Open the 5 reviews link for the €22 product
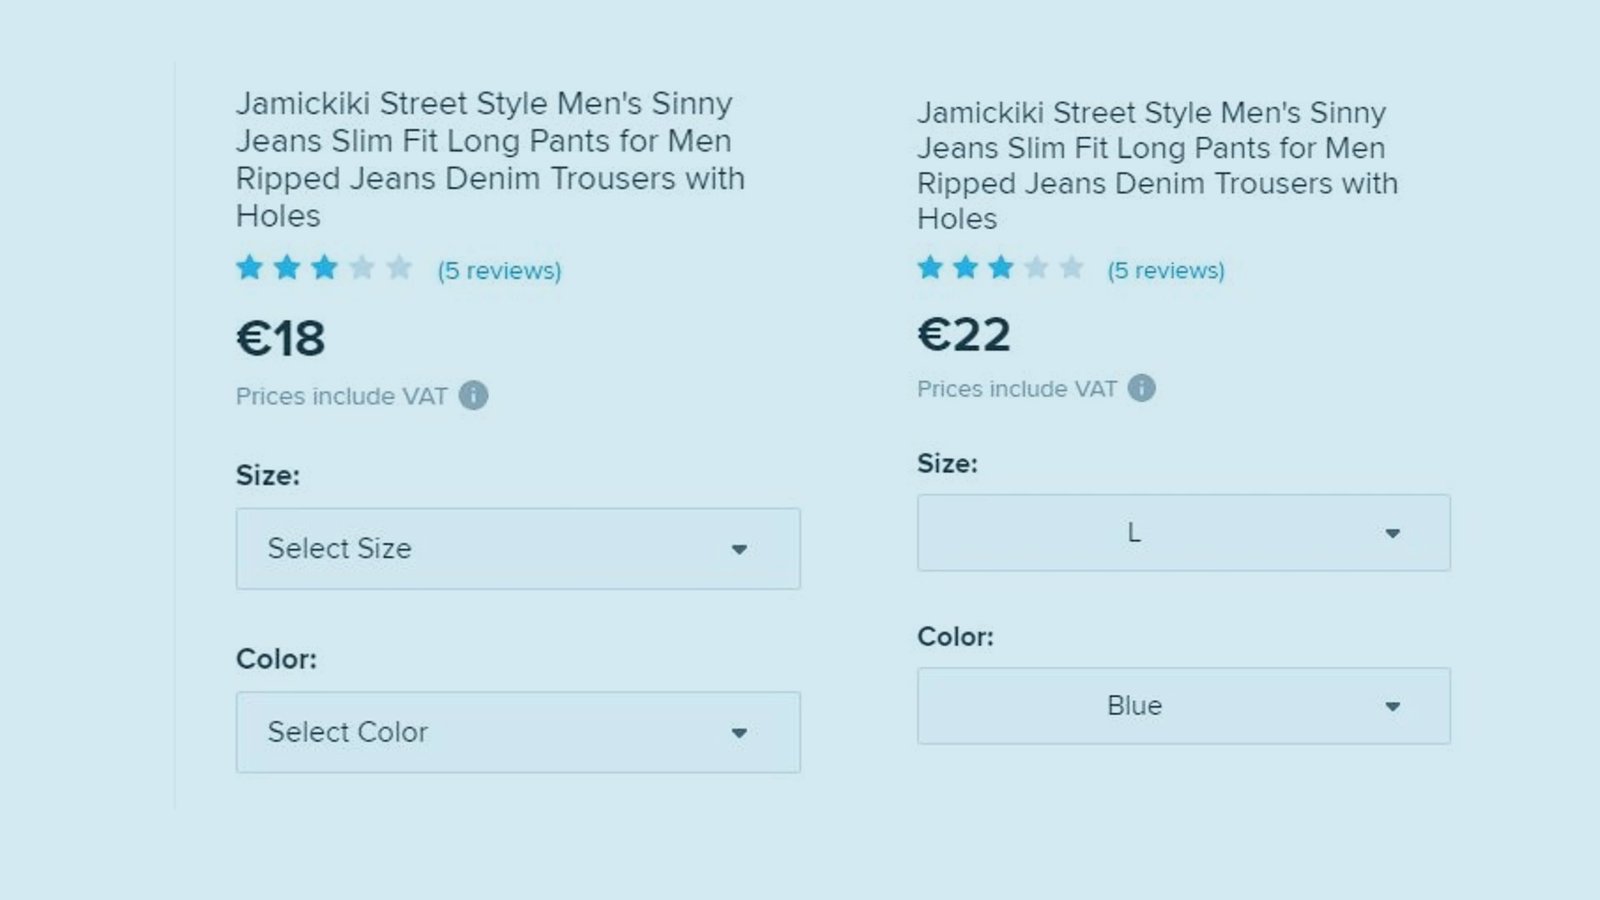The height and width of the screenshot is (900, 1600). [x=1165, y=270]
